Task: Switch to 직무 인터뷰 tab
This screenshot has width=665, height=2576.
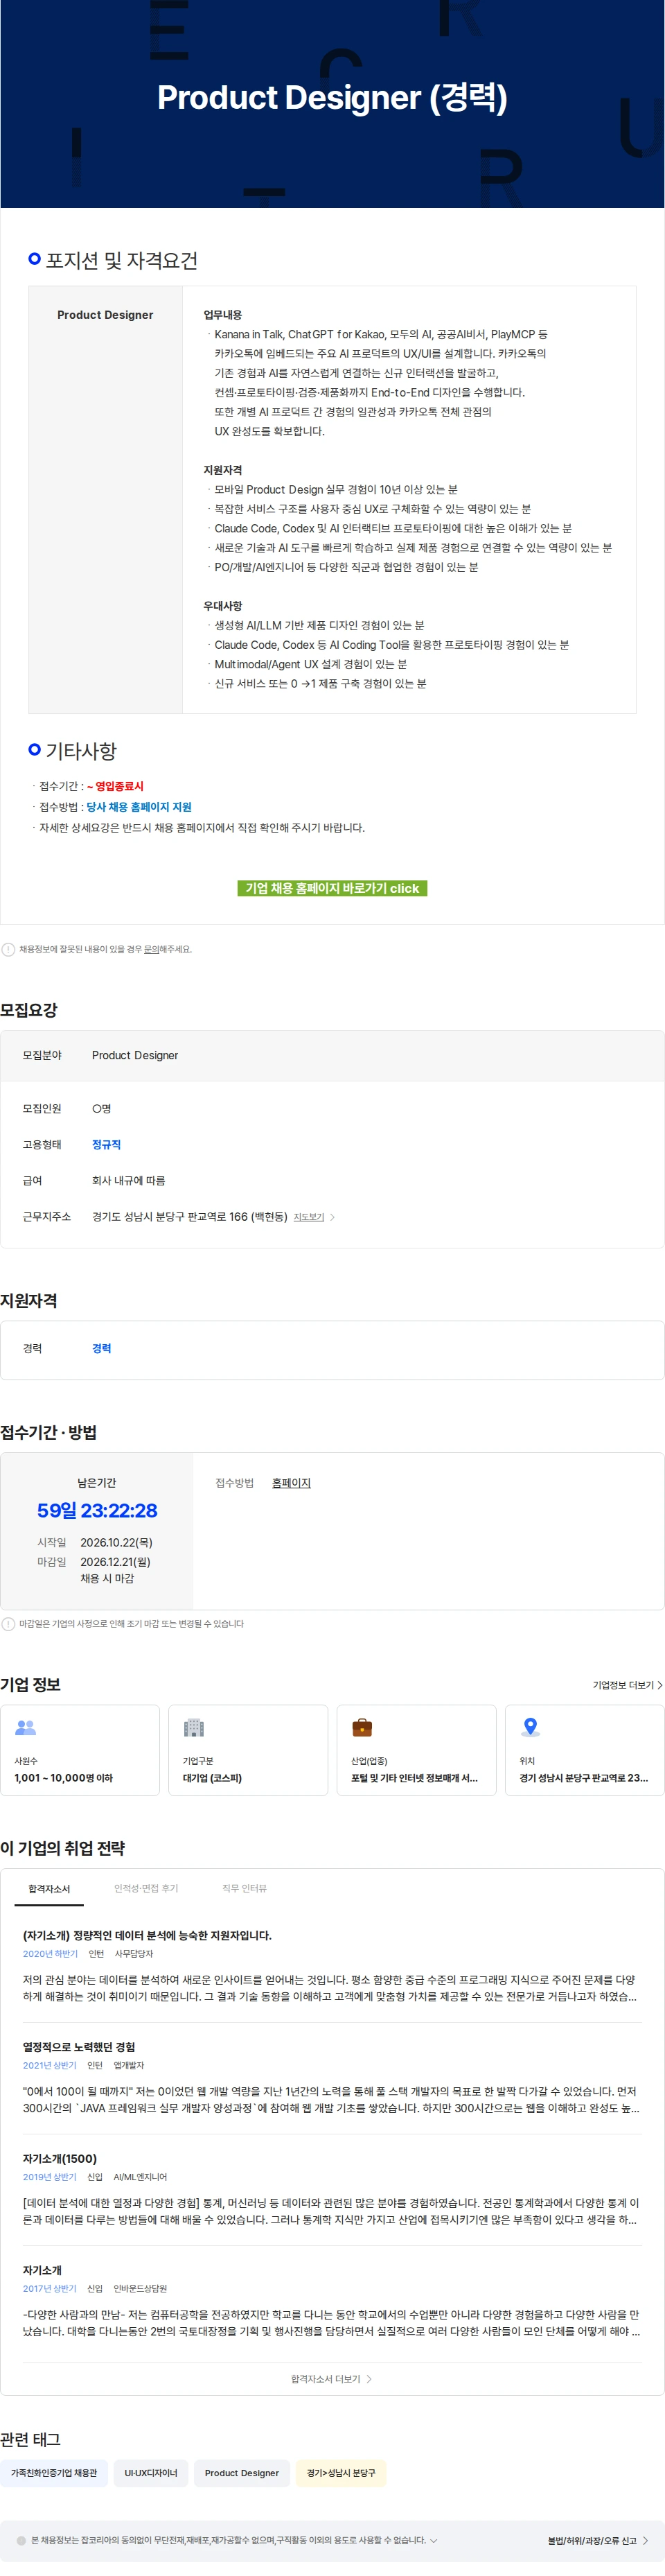Action: (x=244, y=1888)
